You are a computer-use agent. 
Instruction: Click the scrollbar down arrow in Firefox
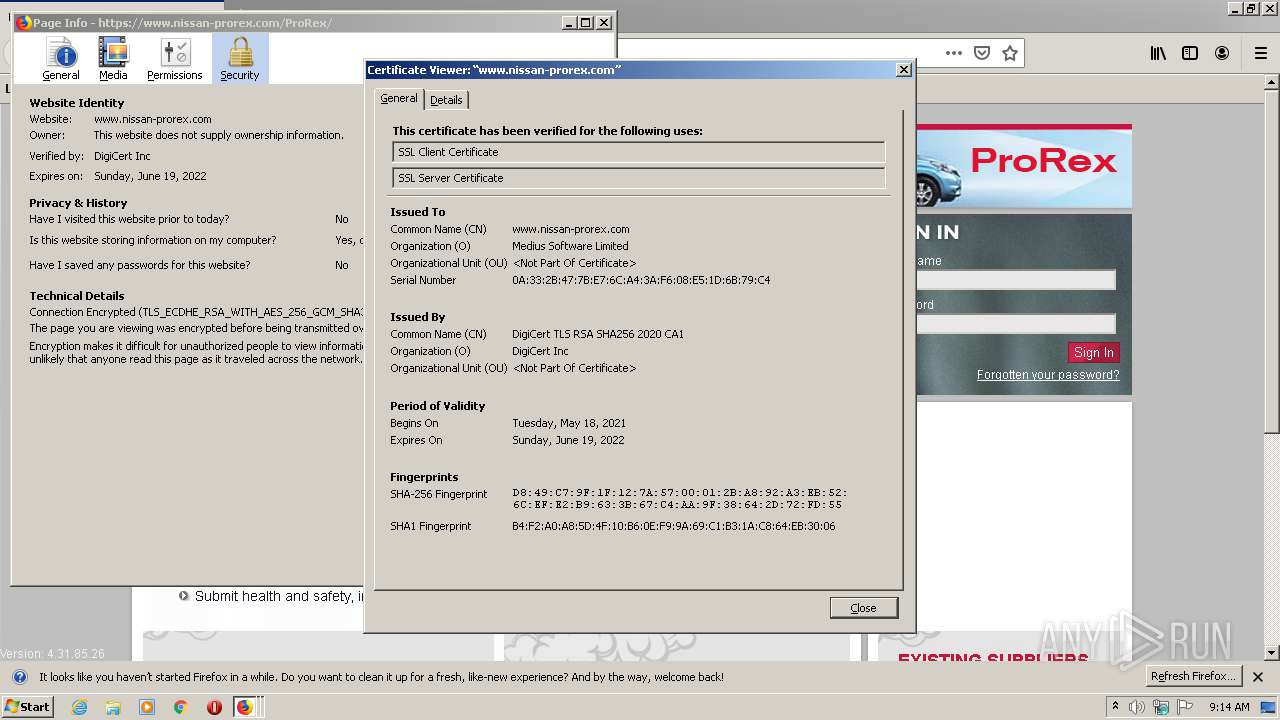(1272, 653)
